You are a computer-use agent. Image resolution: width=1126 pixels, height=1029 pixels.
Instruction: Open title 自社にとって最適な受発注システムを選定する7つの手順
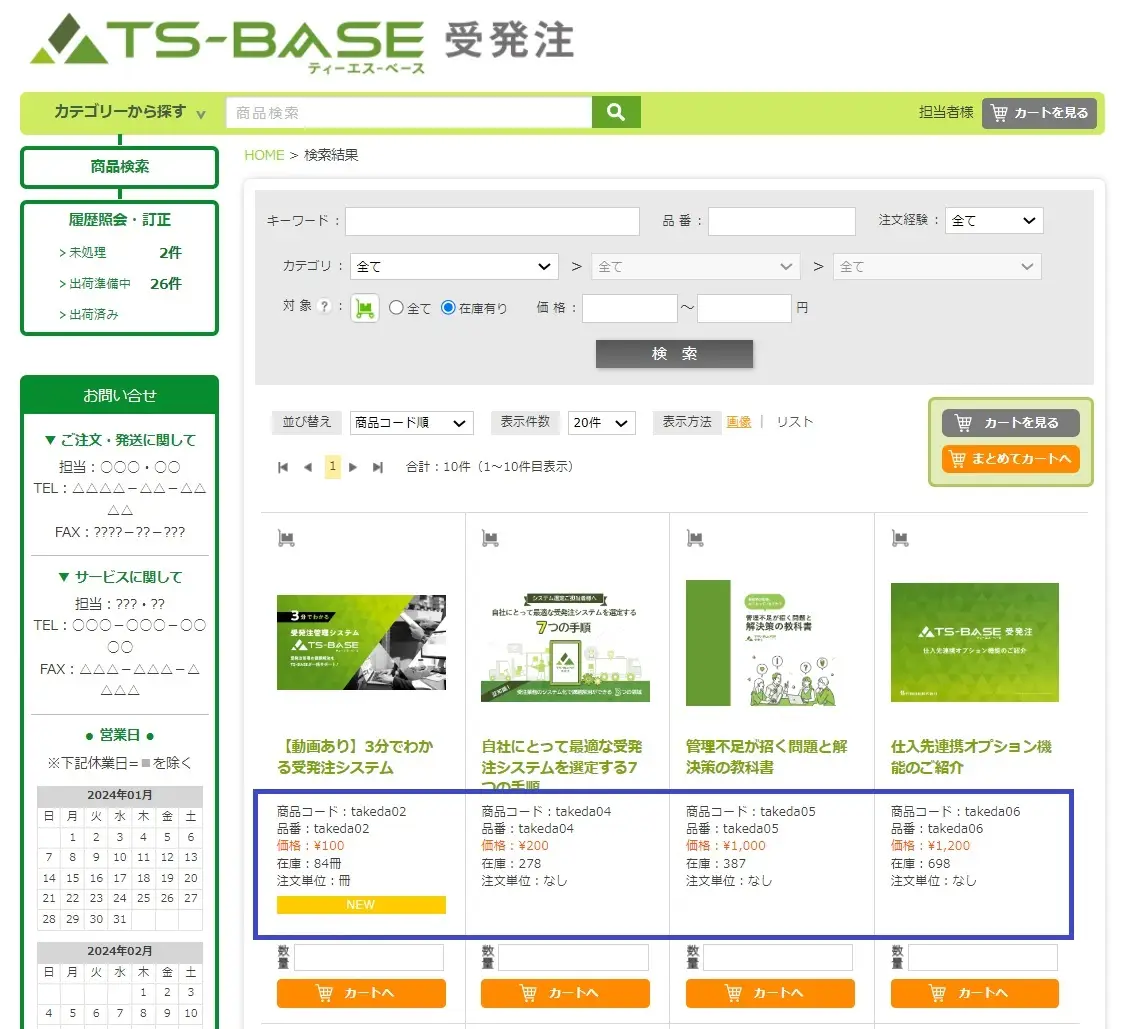tap(562, 765)
